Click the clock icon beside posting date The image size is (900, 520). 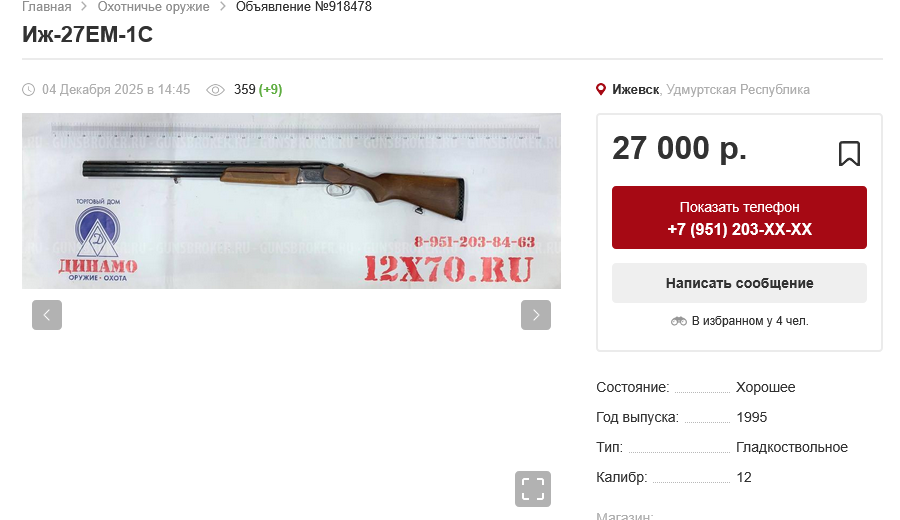[29, 90]
